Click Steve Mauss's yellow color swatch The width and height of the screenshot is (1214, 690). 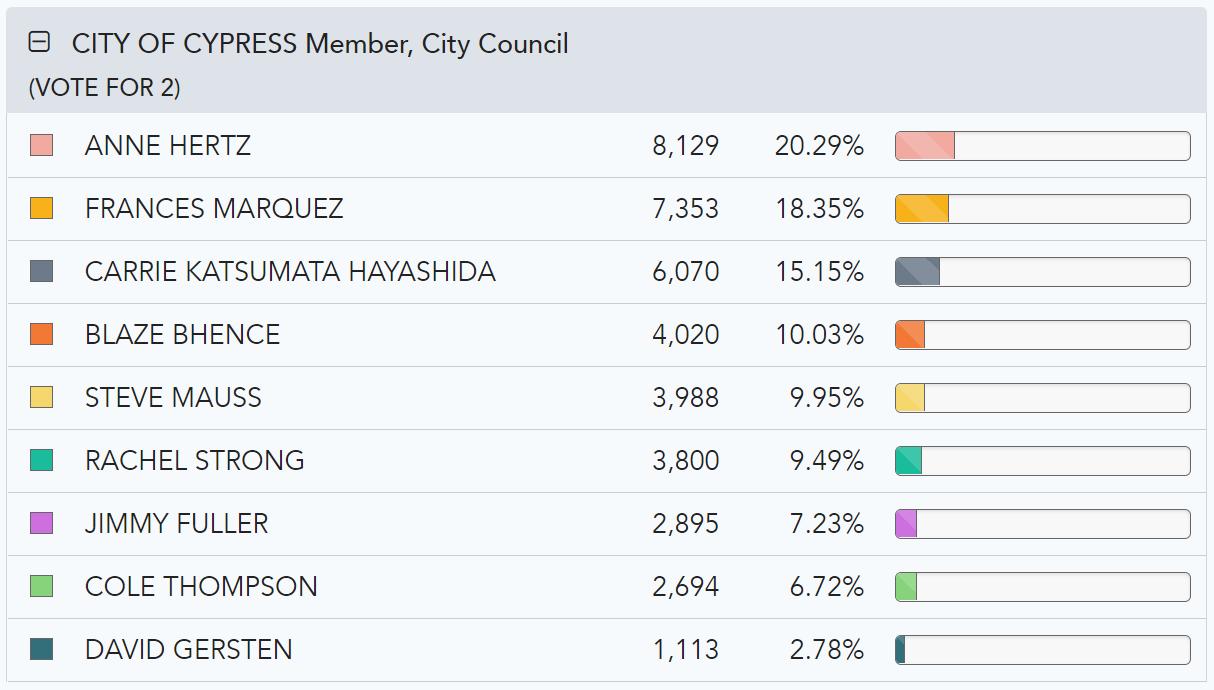tap(41, 397)
